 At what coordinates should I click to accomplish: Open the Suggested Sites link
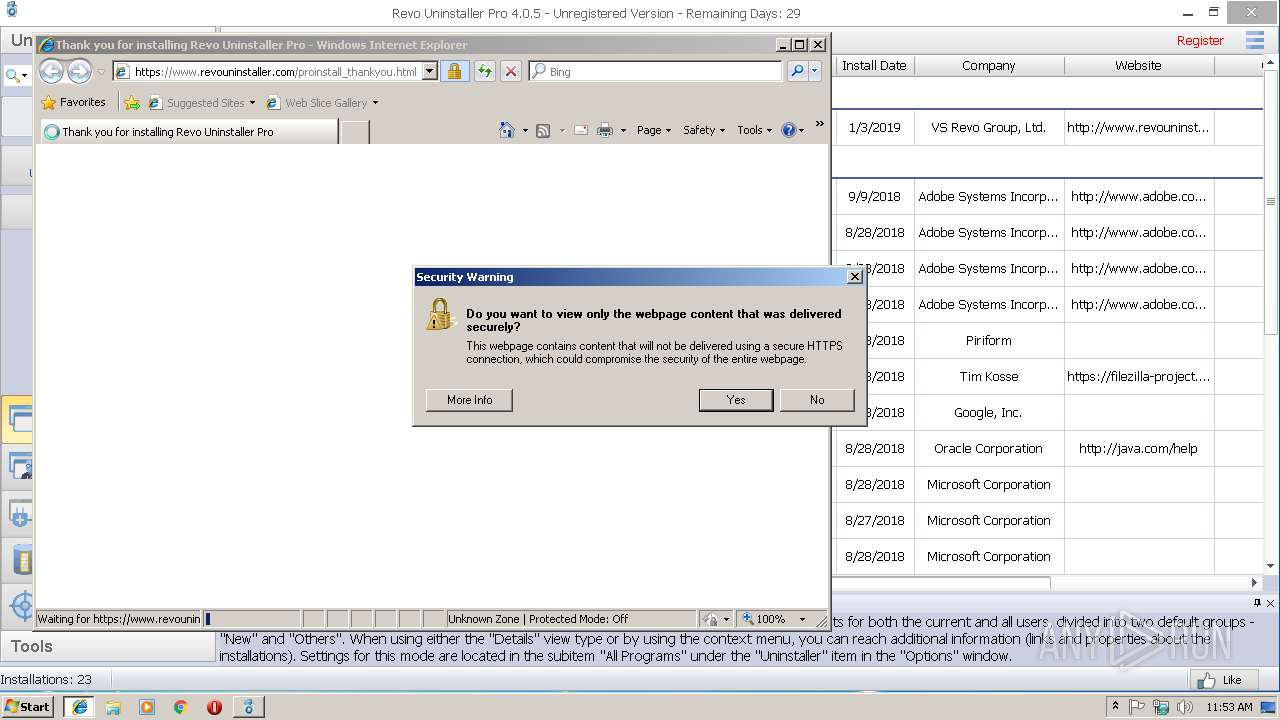click(201, 102)
